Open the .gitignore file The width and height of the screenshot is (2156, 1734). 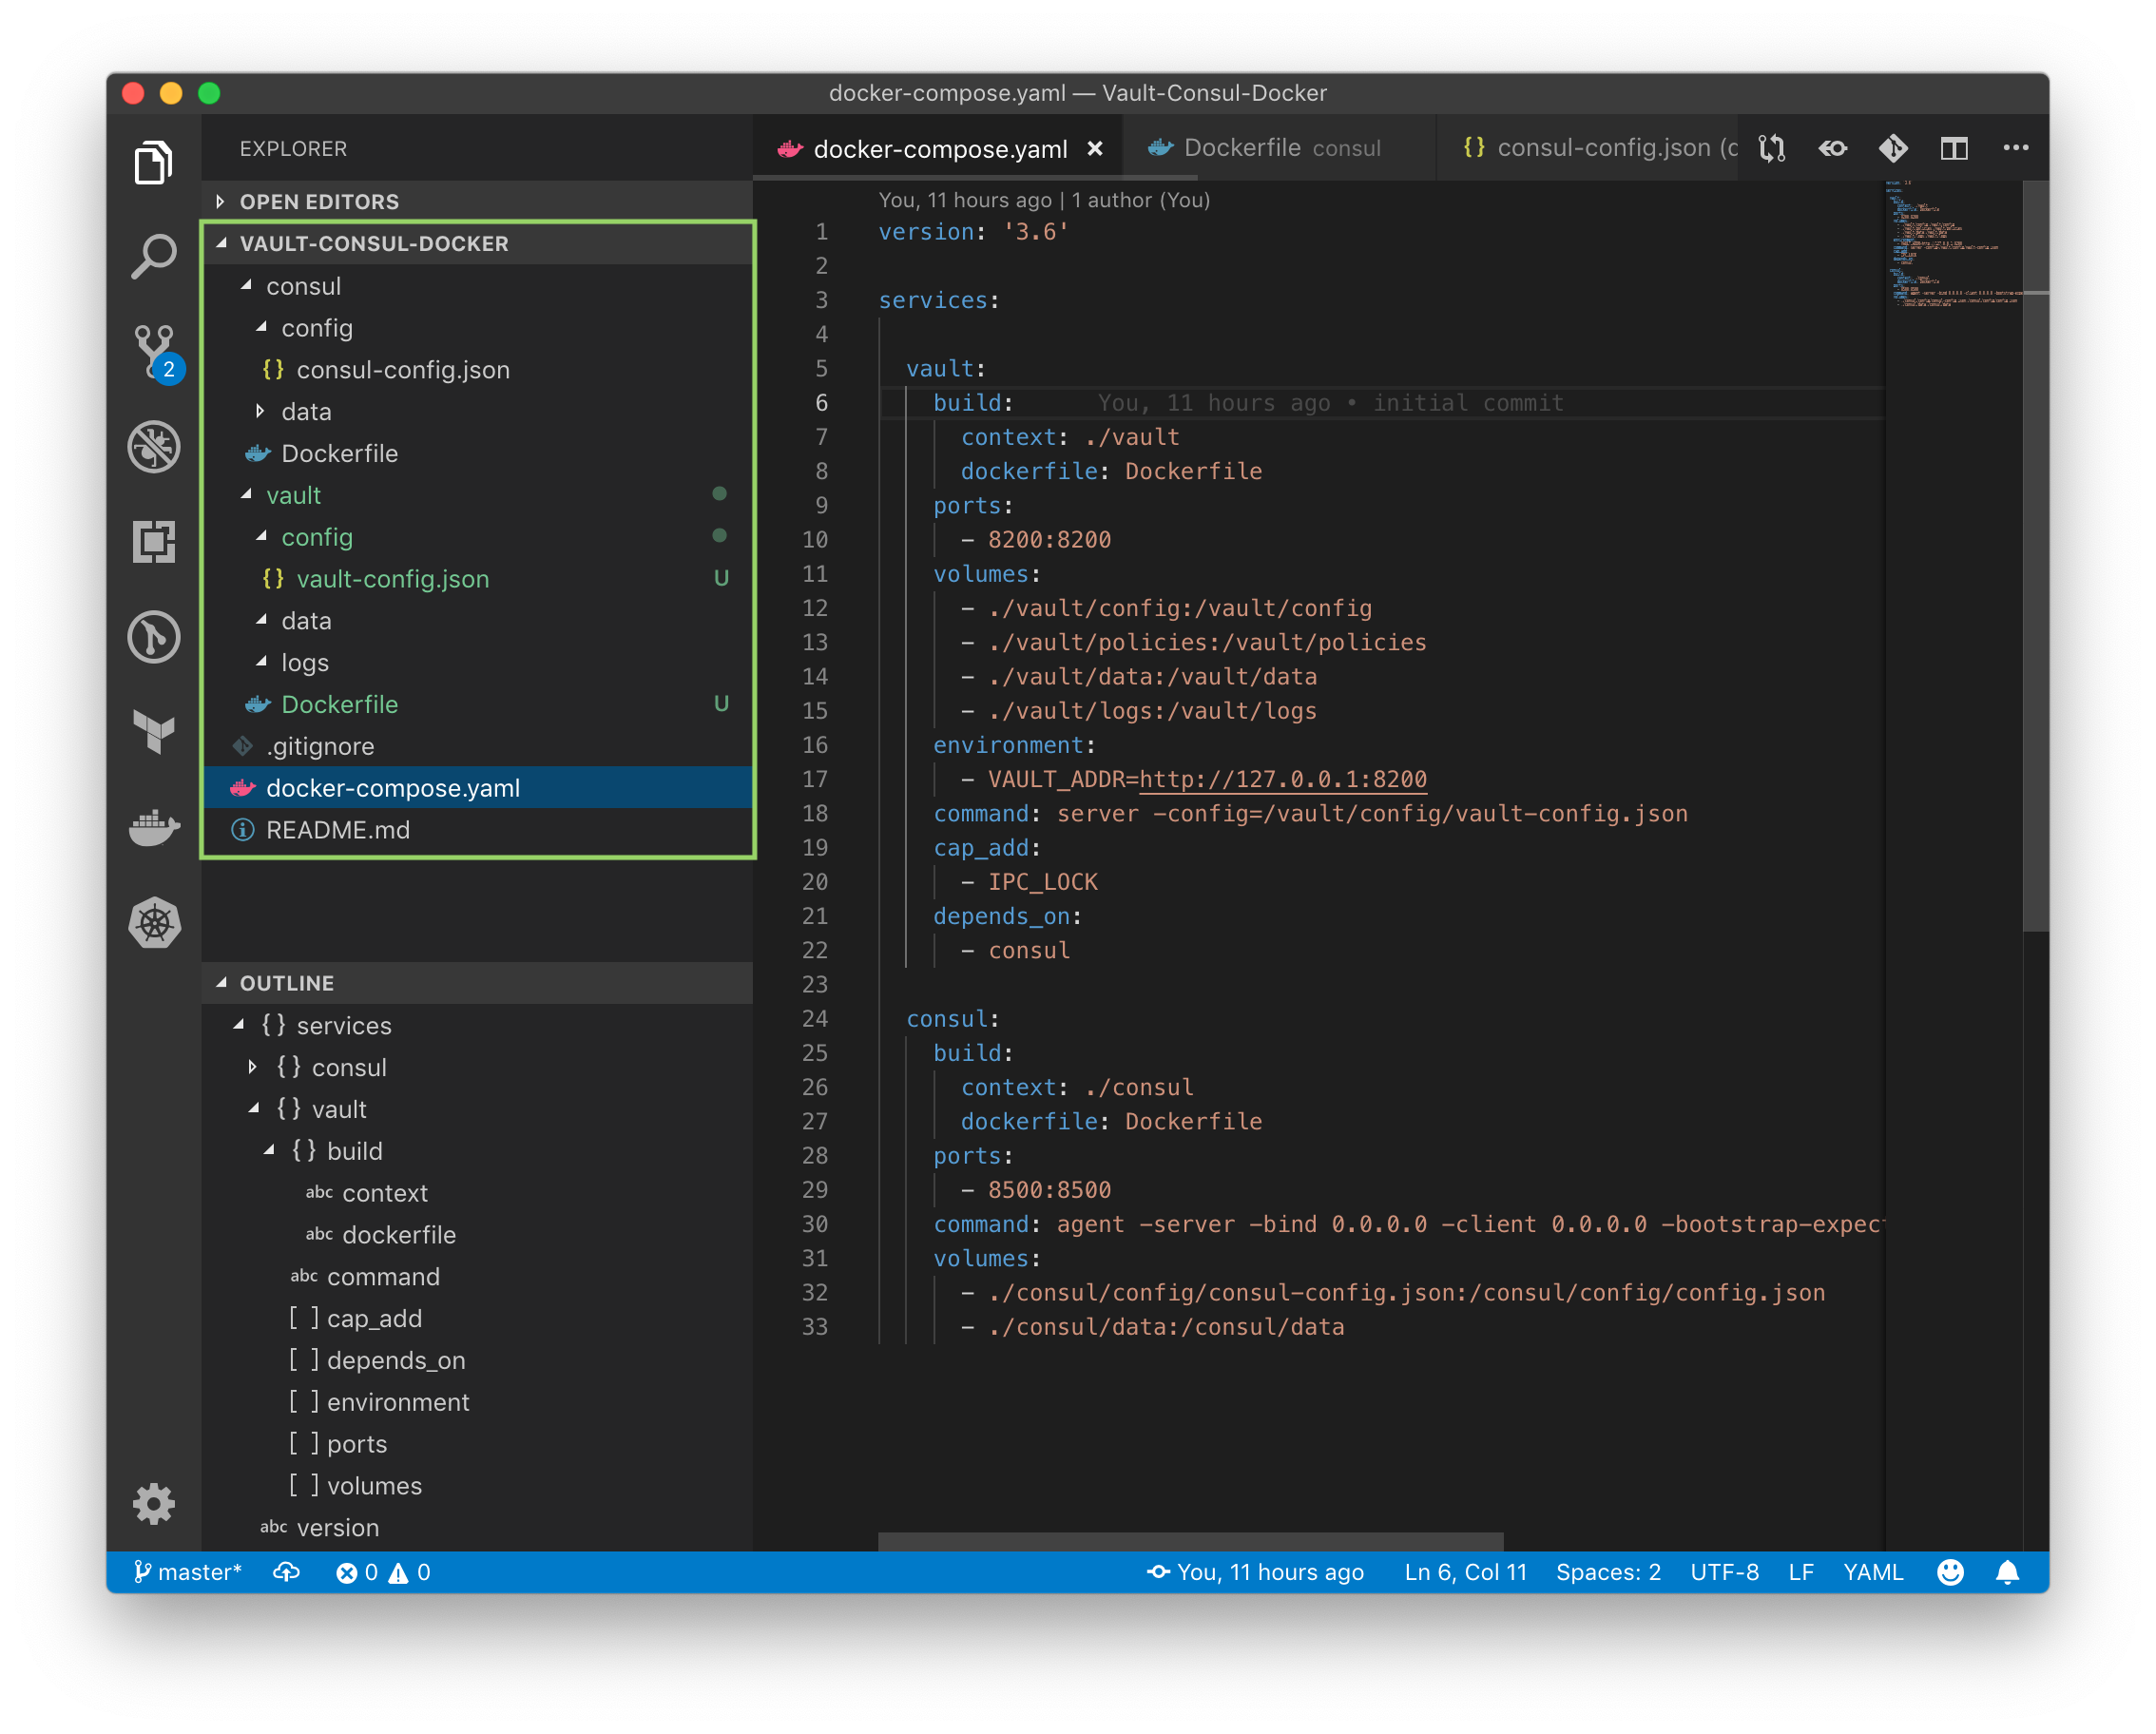(x=478, y=746)
